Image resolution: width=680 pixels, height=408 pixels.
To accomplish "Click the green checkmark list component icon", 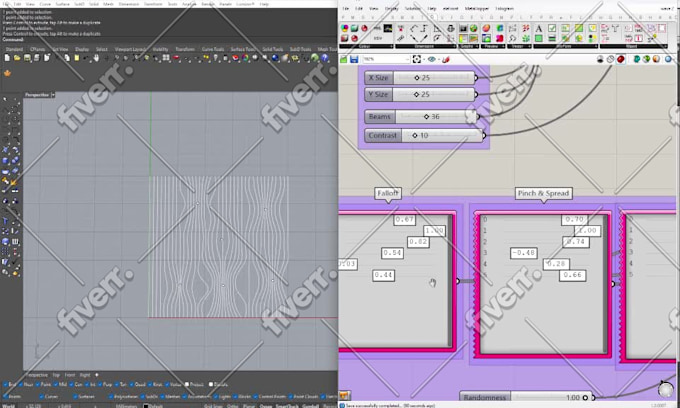I will 552,29.
